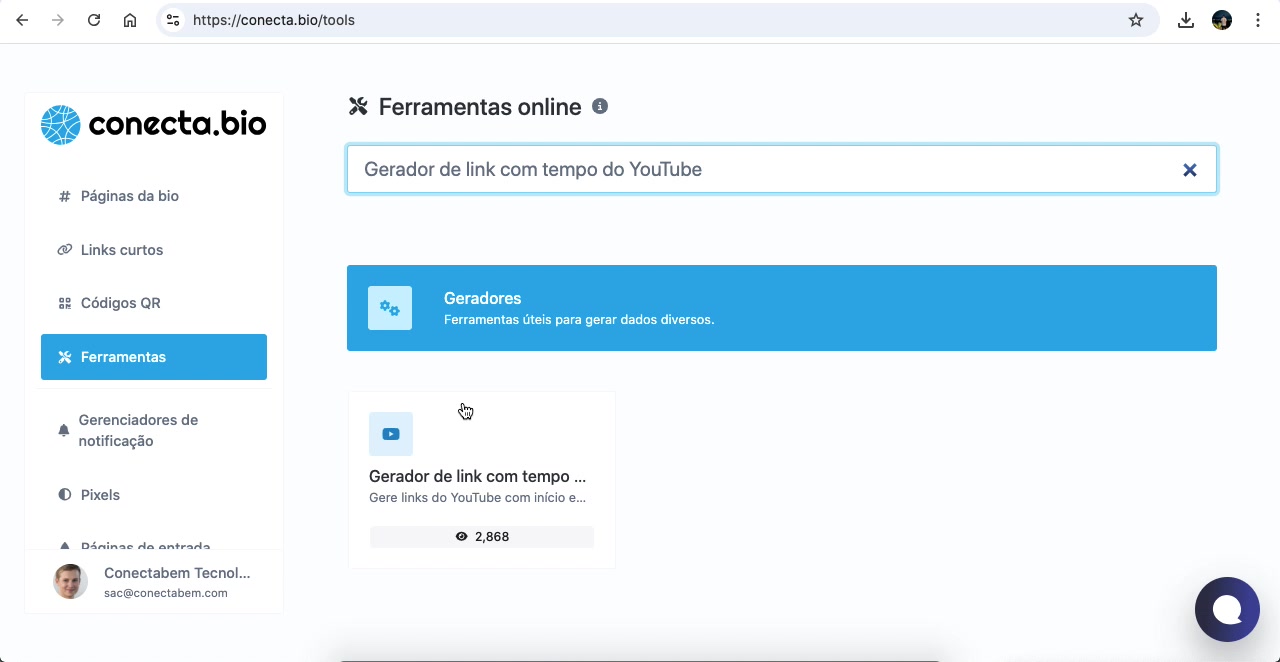1280x662 pixels.
Task: Open the info tooltip next to Ferramentas online
Action: coord(600,106)
